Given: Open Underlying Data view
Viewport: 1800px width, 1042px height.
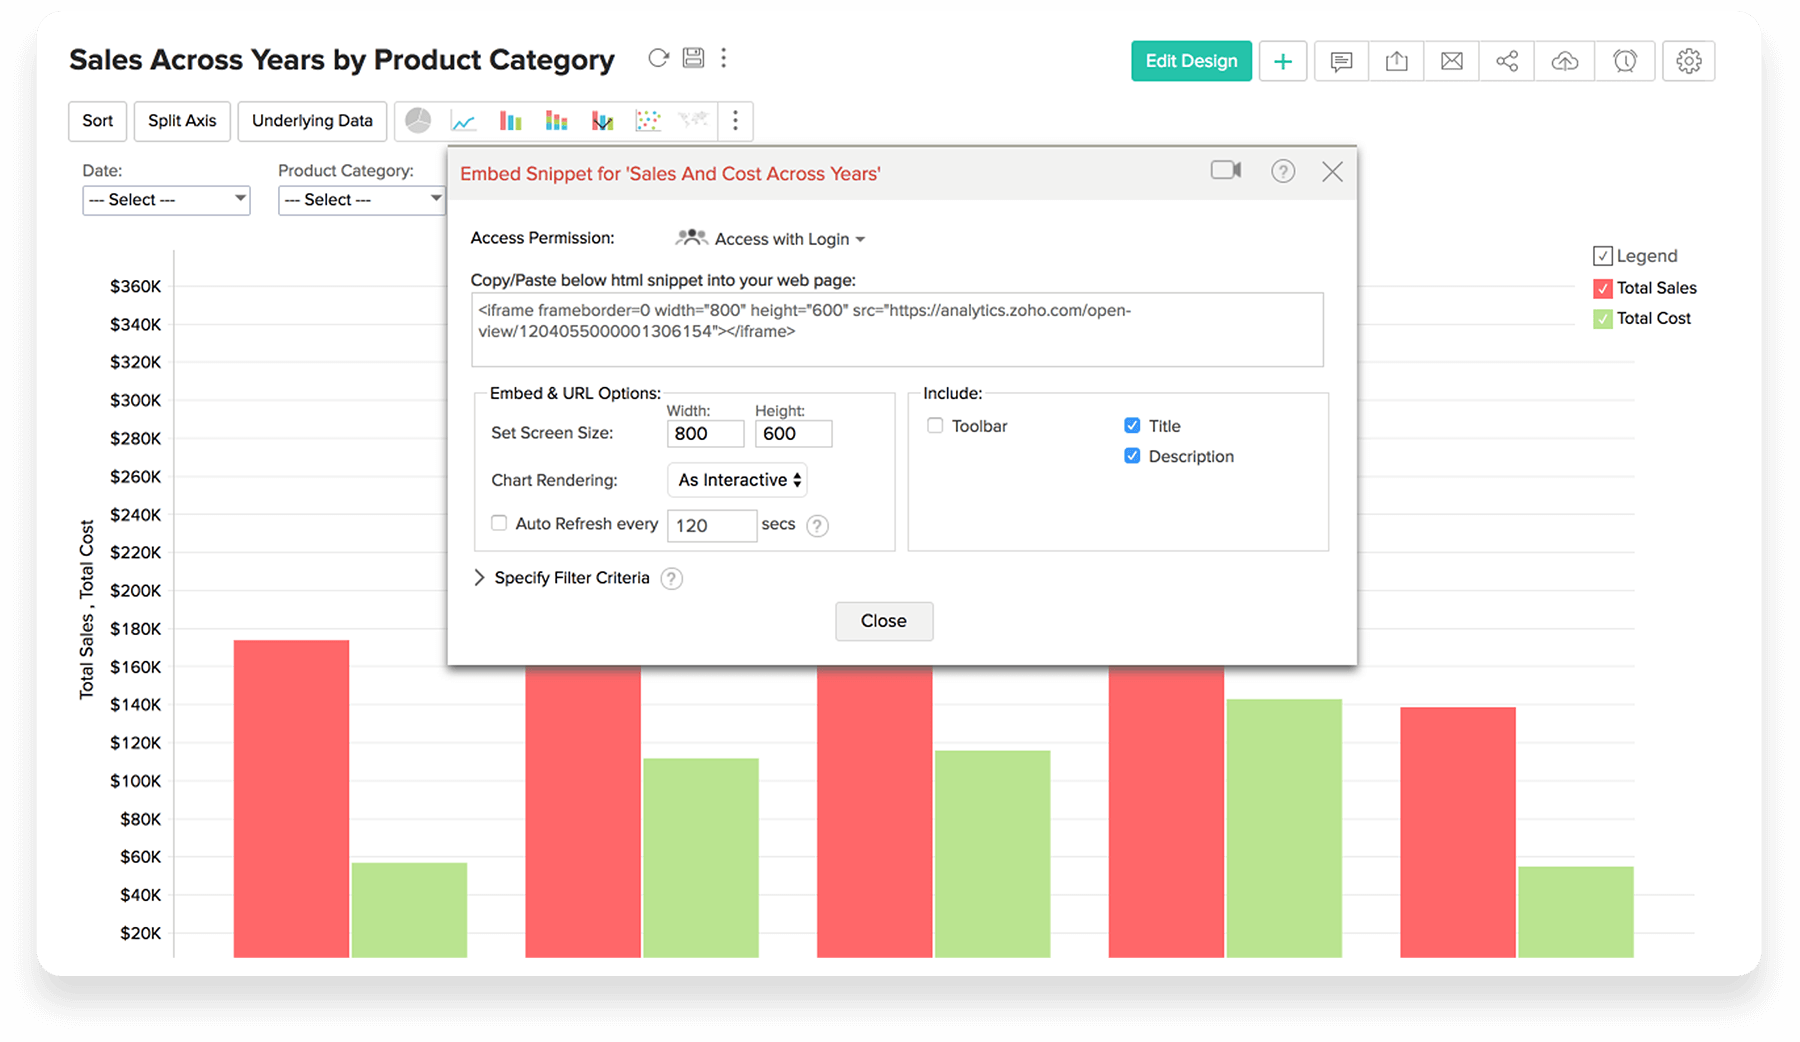Looking at the screenshot, I should click(312, 121).
